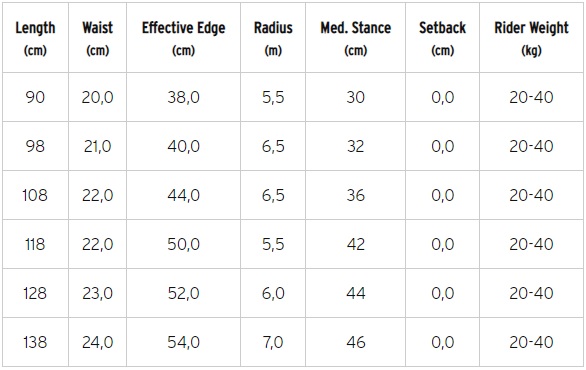Viewport: 586px width, 370px height.
Task: Select the 128 length cell
Action: (x=35, y=293)
